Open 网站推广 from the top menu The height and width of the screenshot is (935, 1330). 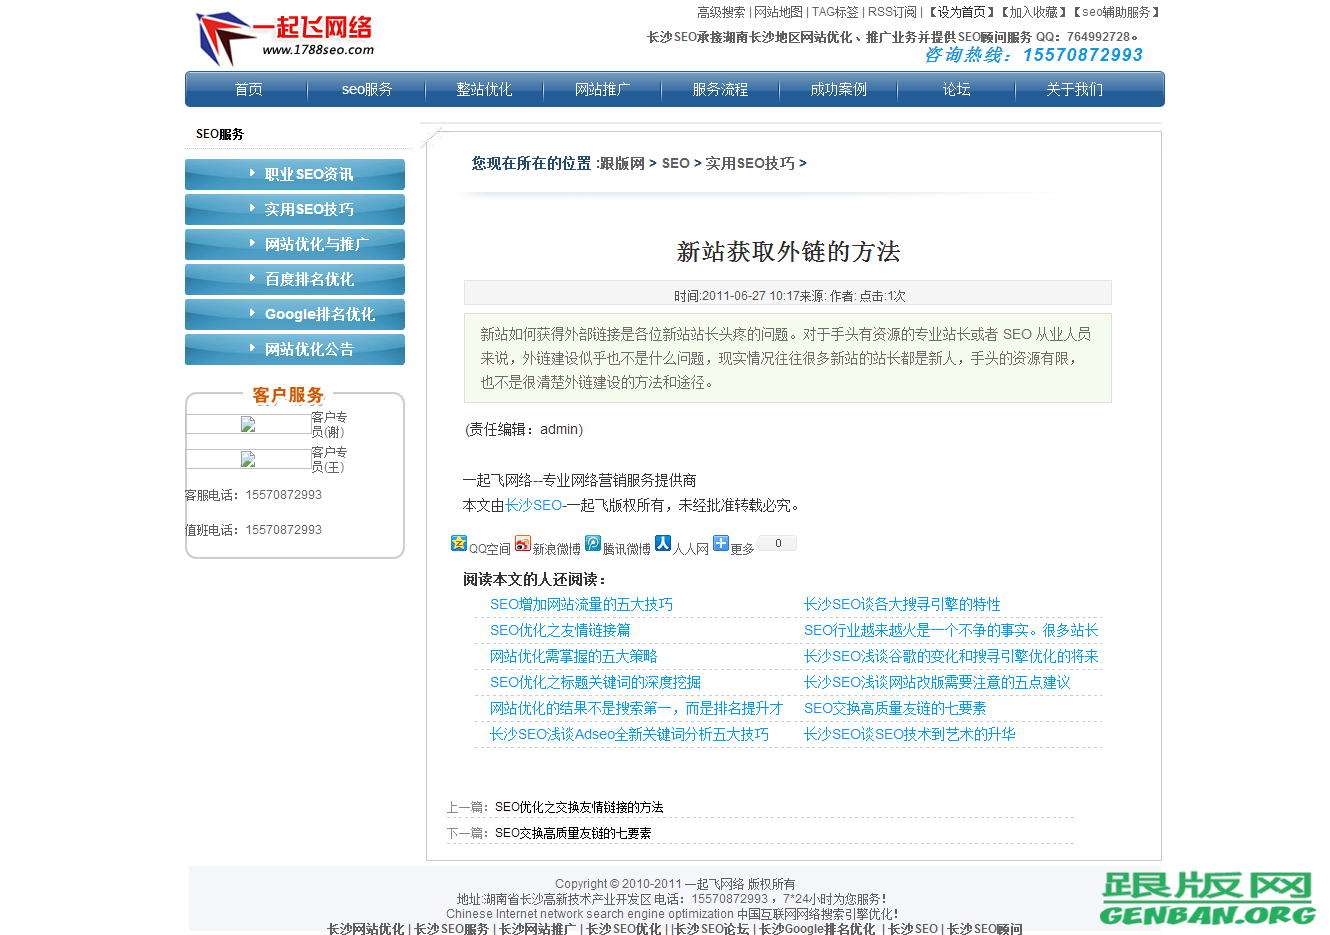602,89
